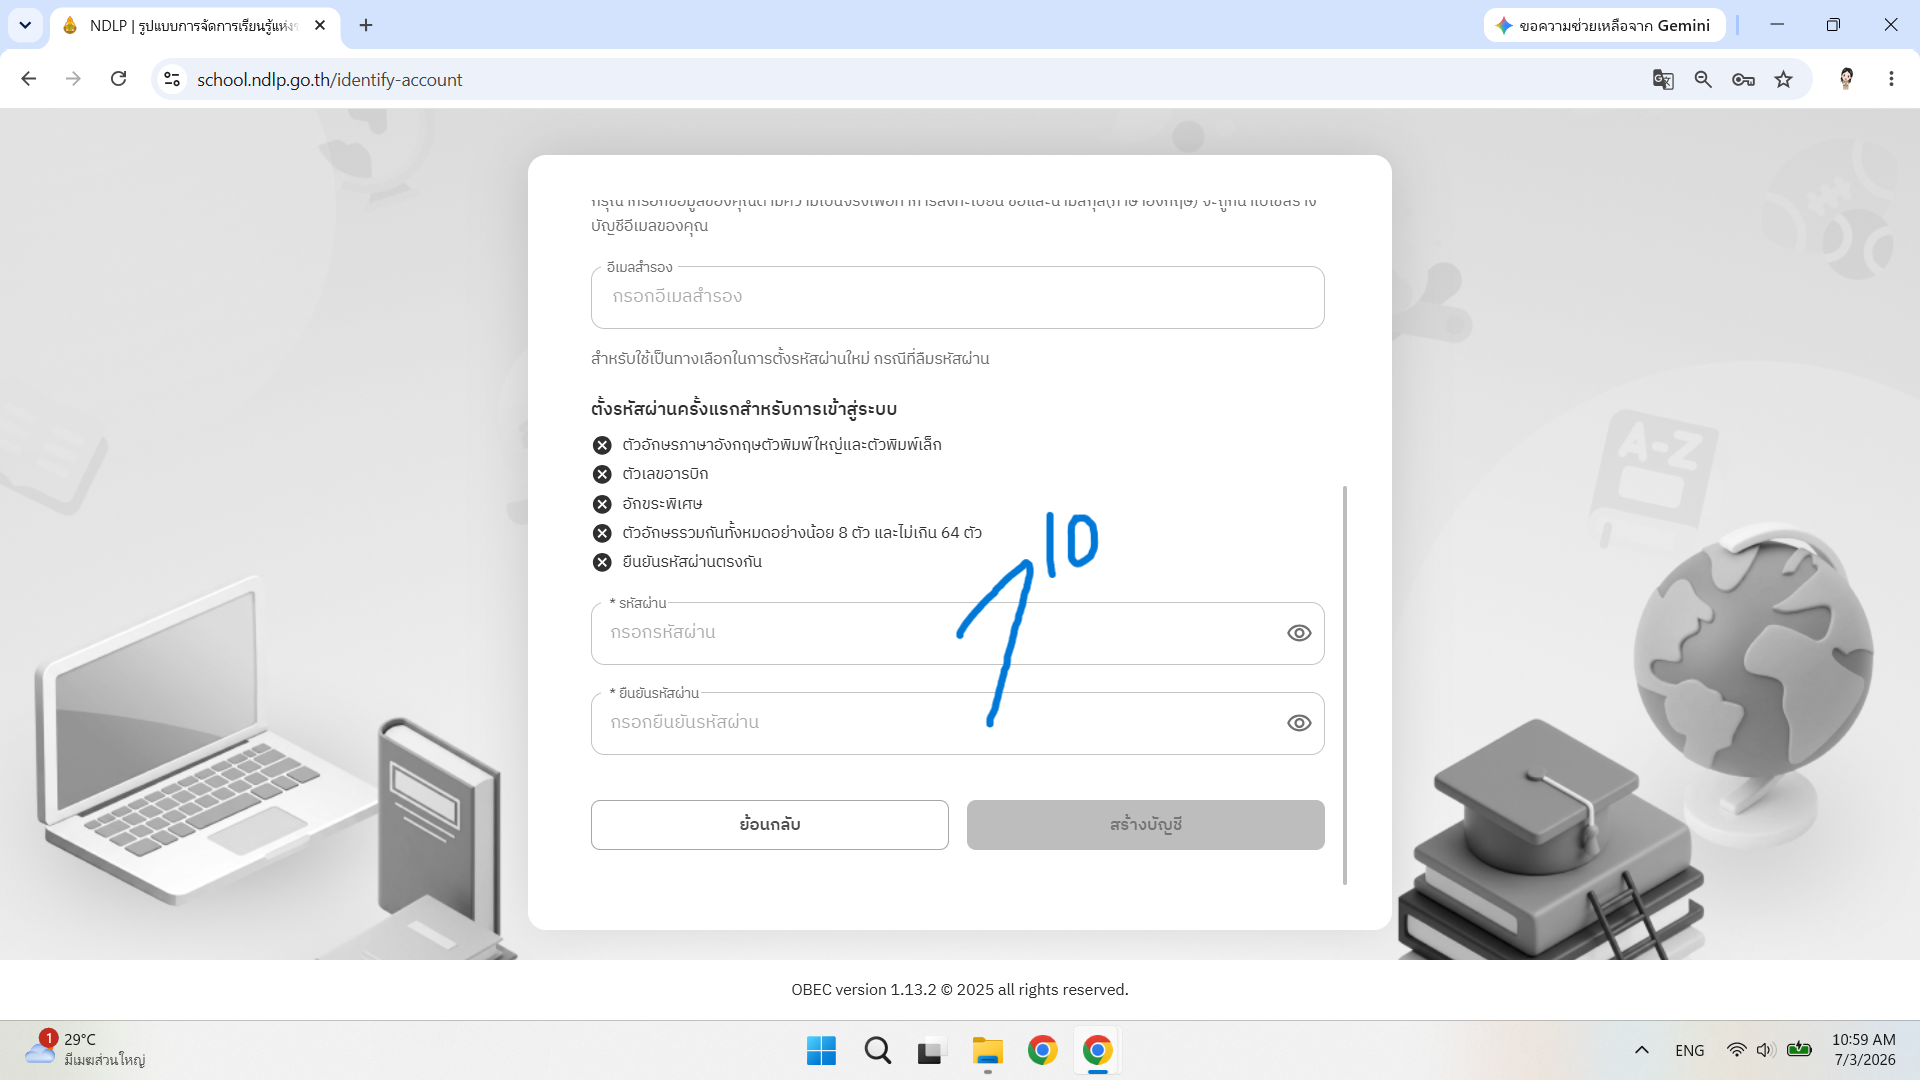
Task: Go back with the browser back arrow
Action: click(28, 79)
